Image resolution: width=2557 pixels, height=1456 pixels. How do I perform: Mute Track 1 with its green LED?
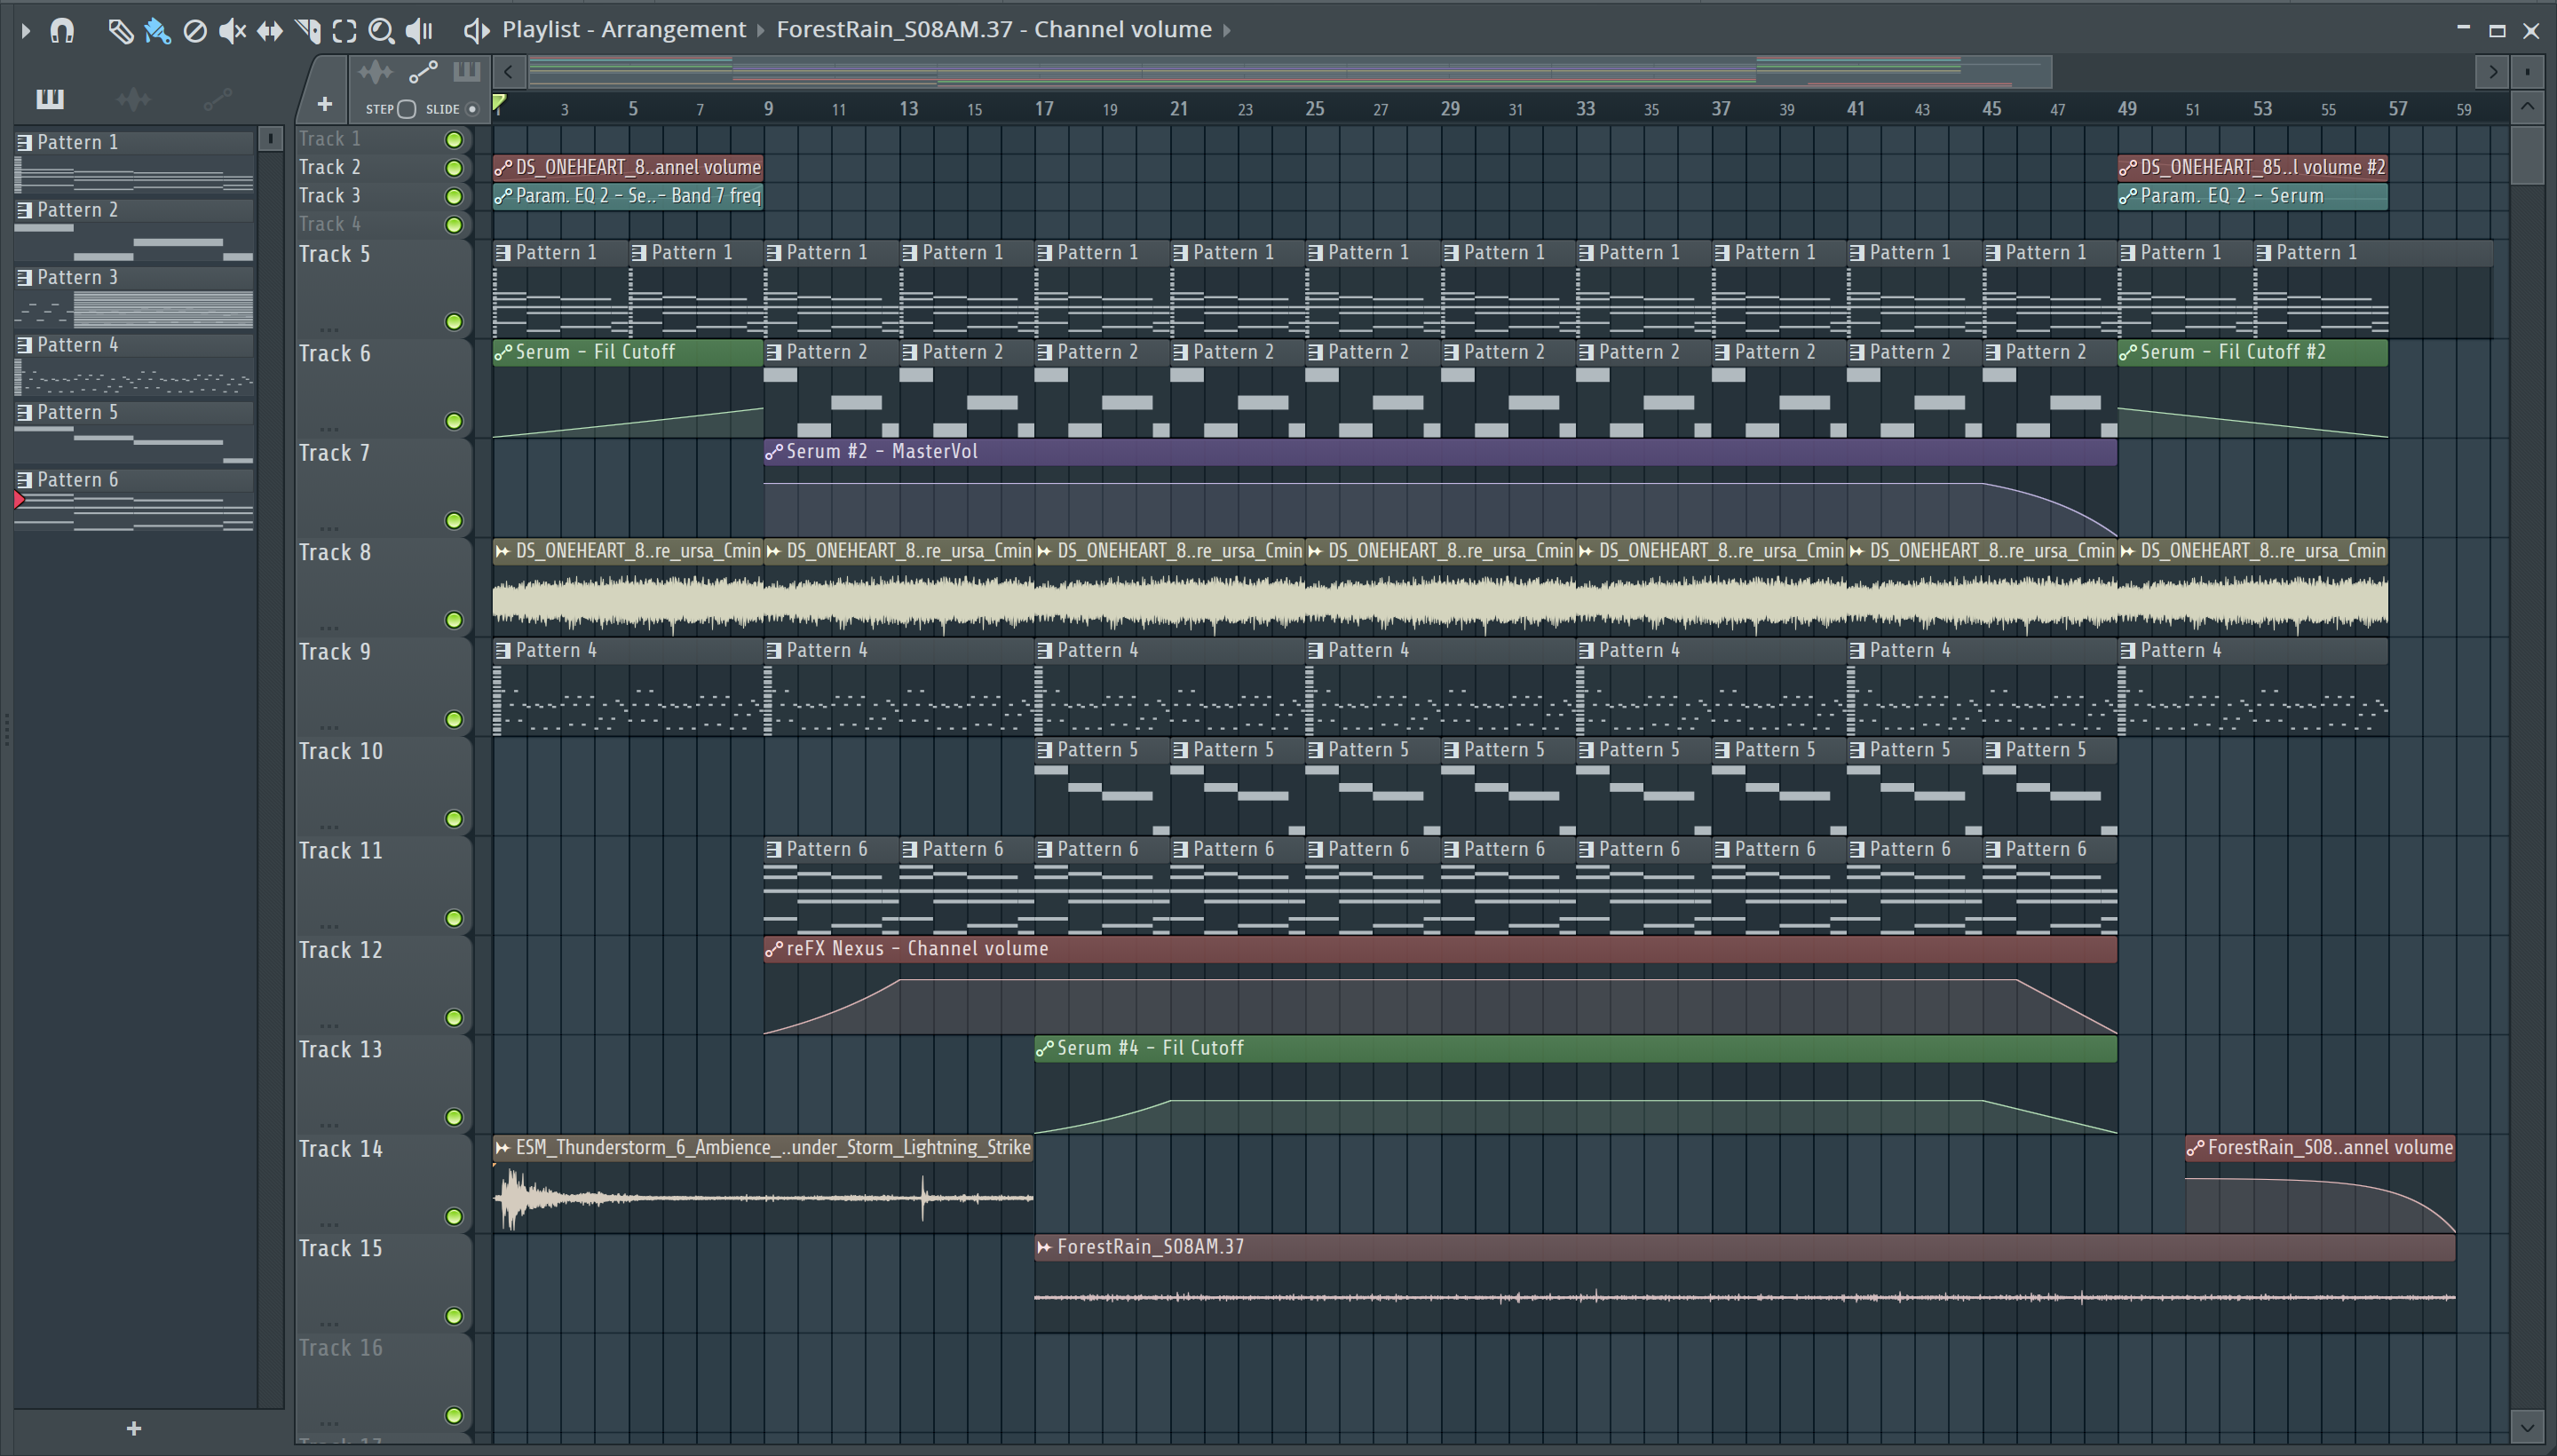(x=454, y=139)
